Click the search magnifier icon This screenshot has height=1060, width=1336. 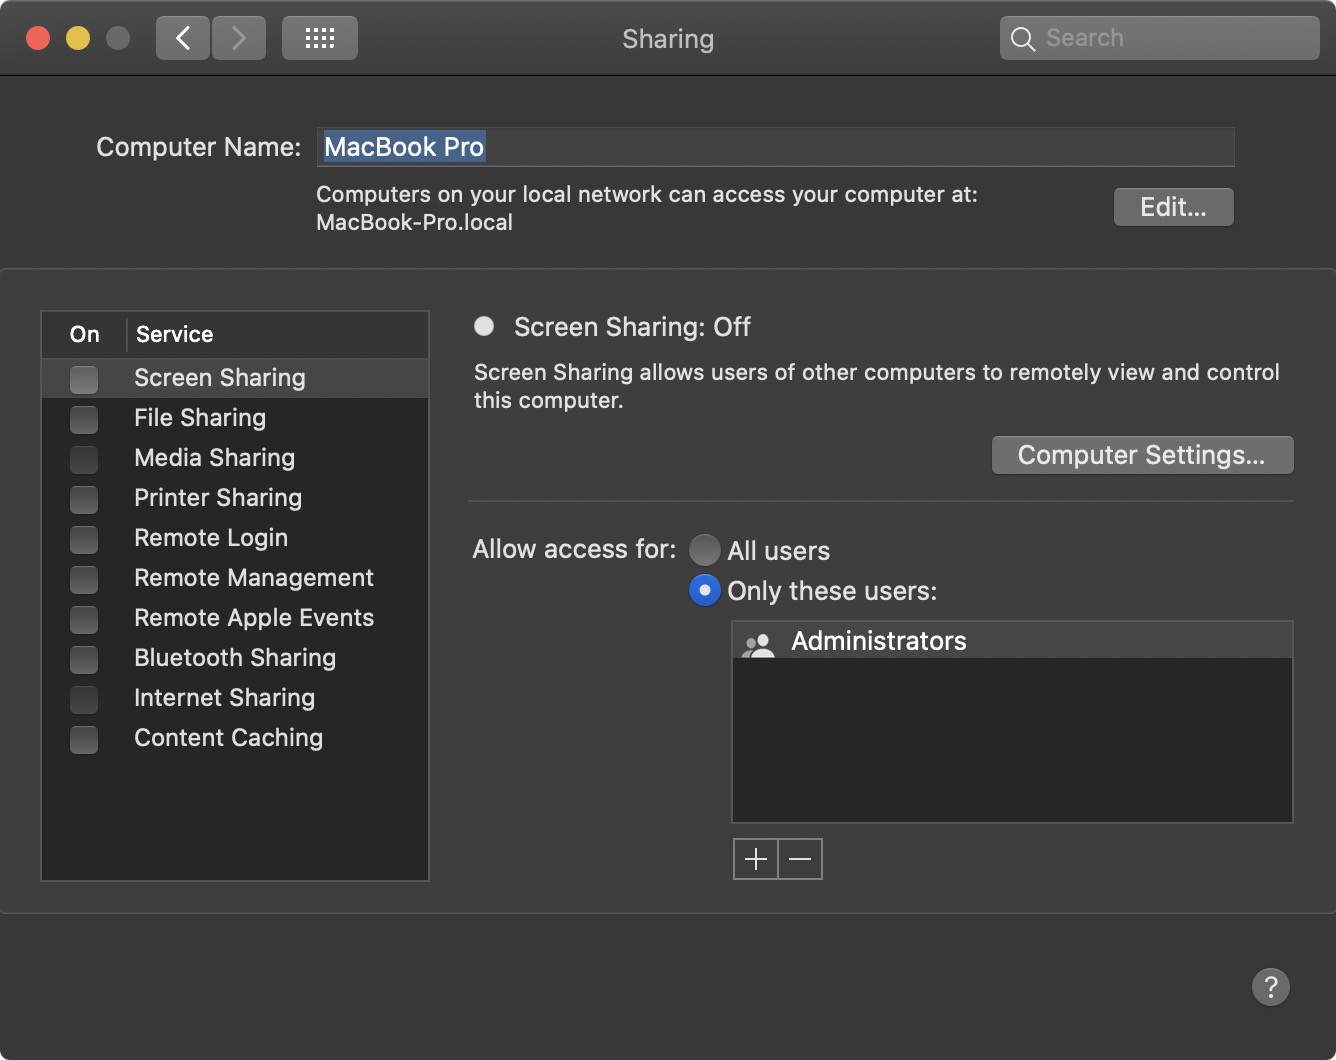[x=1023, y=38]
